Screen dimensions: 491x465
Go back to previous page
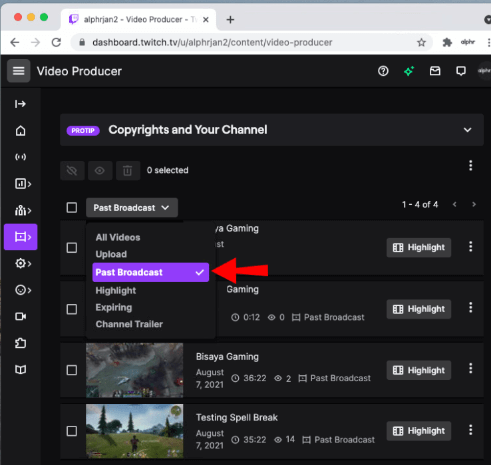pyautogui.click(x=15, y=42)
